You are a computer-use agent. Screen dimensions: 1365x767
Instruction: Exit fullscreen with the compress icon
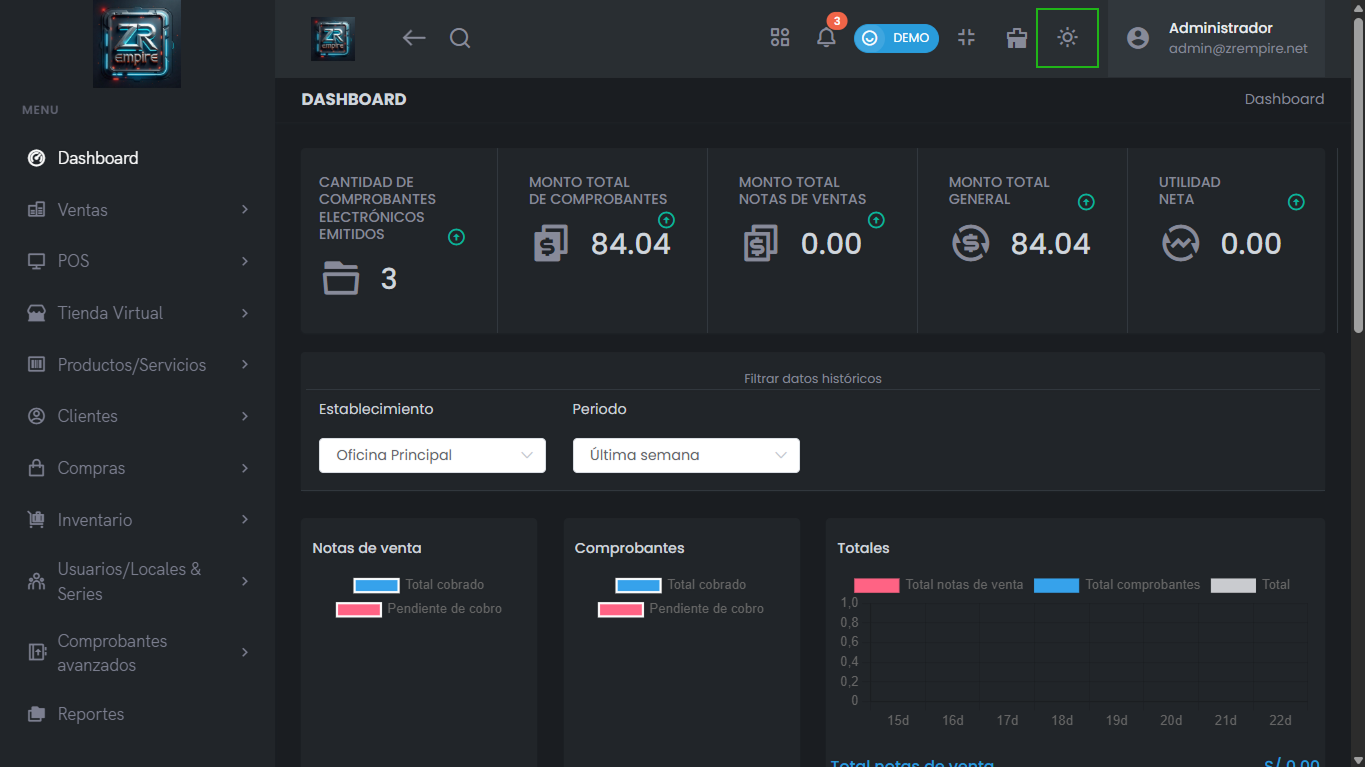coord(966,38)
